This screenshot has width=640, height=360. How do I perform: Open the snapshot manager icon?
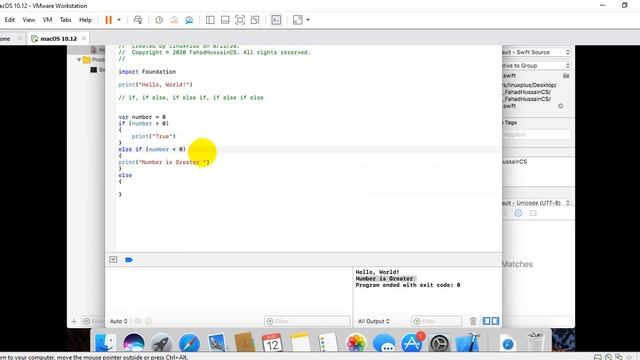tap(189, 20)
